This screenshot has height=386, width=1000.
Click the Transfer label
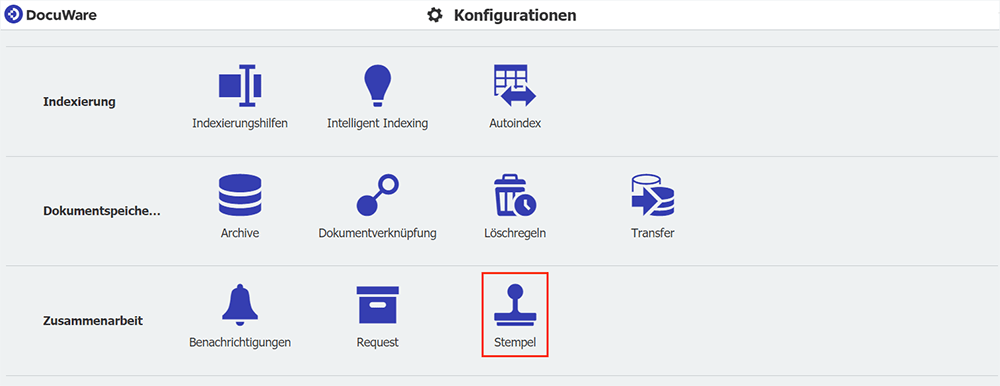(x=652, y=233)
